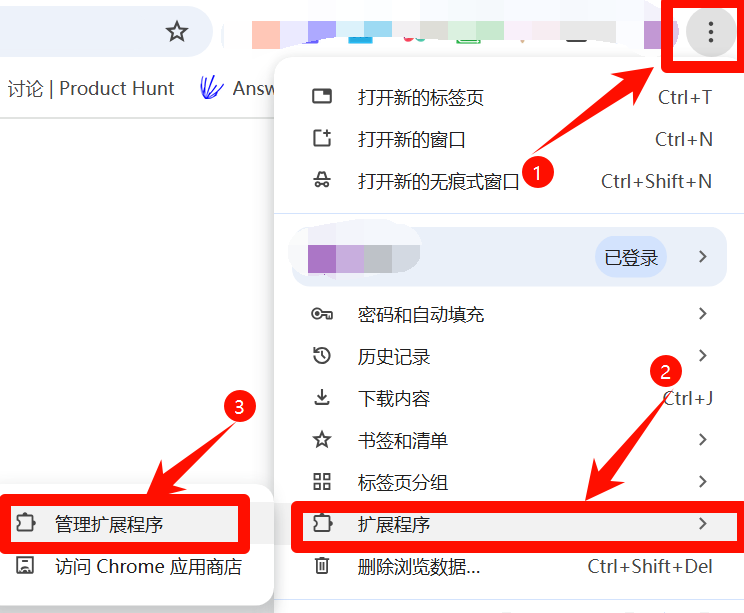Select 访问 Chrome 应用商店 in submenu

pyautogui.click(x=128, y=566)
